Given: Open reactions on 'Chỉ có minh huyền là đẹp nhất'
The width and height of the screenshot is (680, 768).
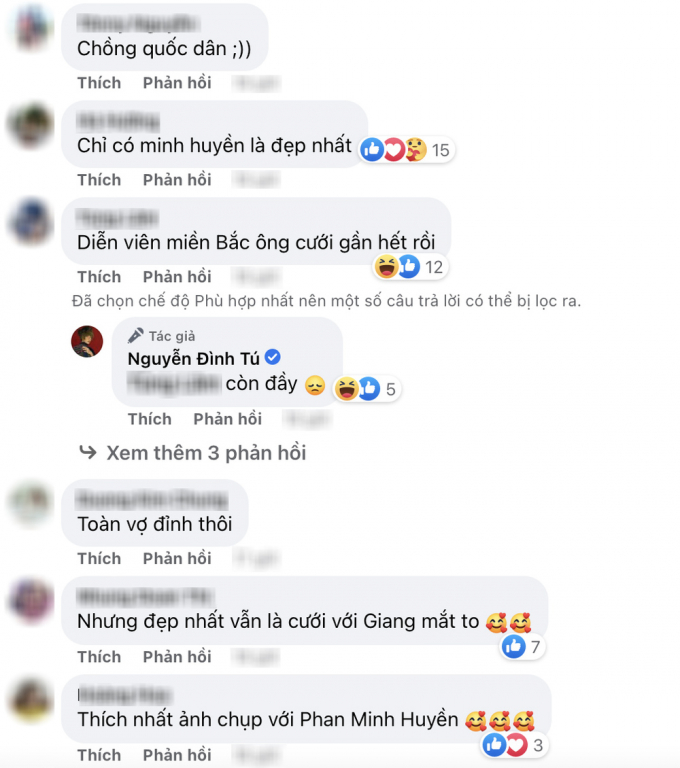Looking at the screenshot, I should click(x=407, y=149).
